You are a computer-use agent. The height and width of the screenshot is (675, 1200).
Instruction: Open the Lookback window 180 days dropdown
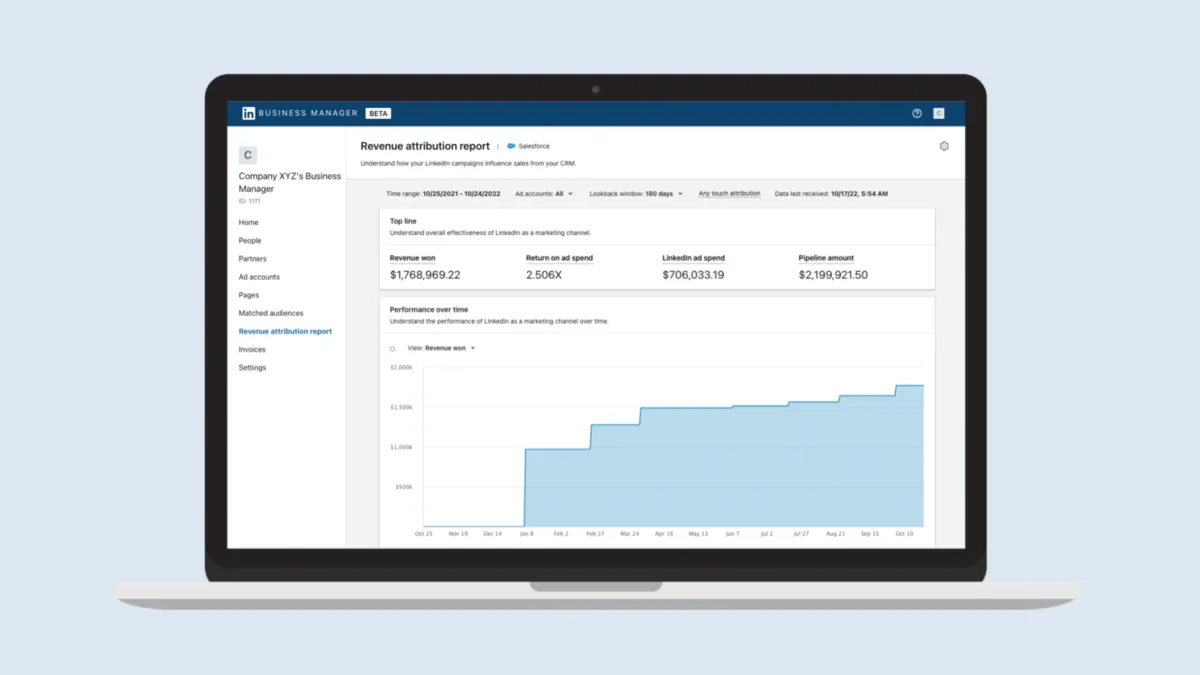pyautogui.click(x=637, y=193)
